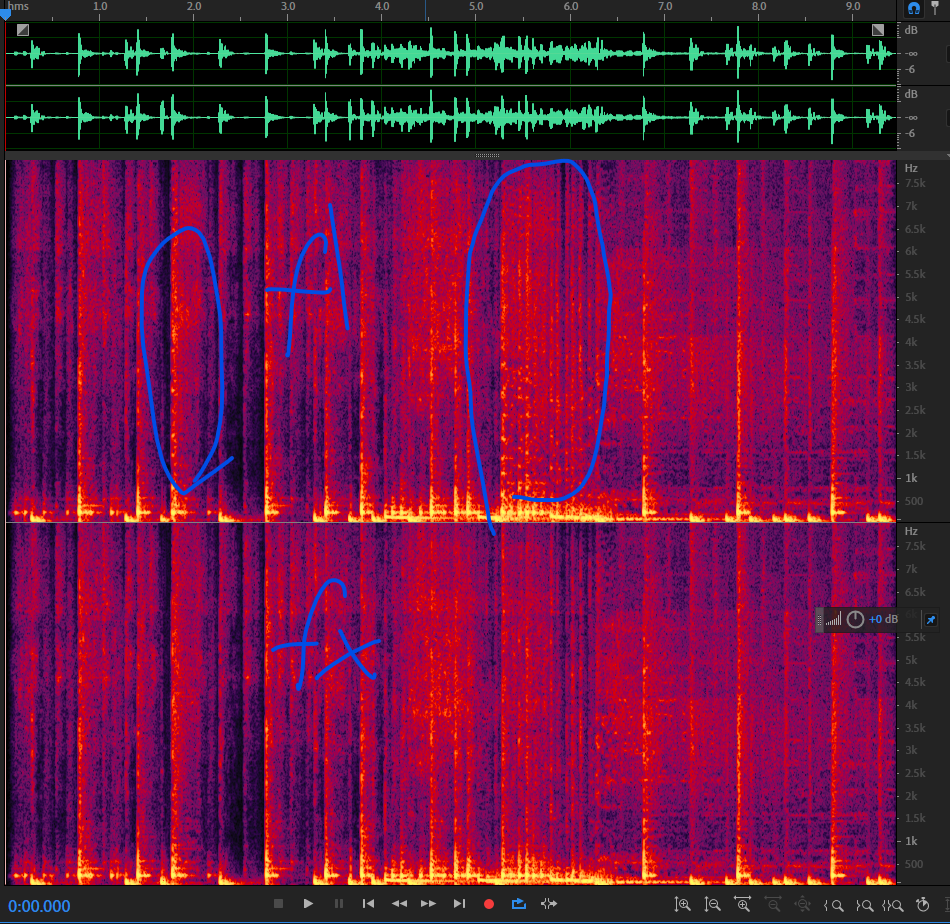This screenshot has width=950, height=924.
Task: Click the Stop playback button
Action: tap(279, 904)
